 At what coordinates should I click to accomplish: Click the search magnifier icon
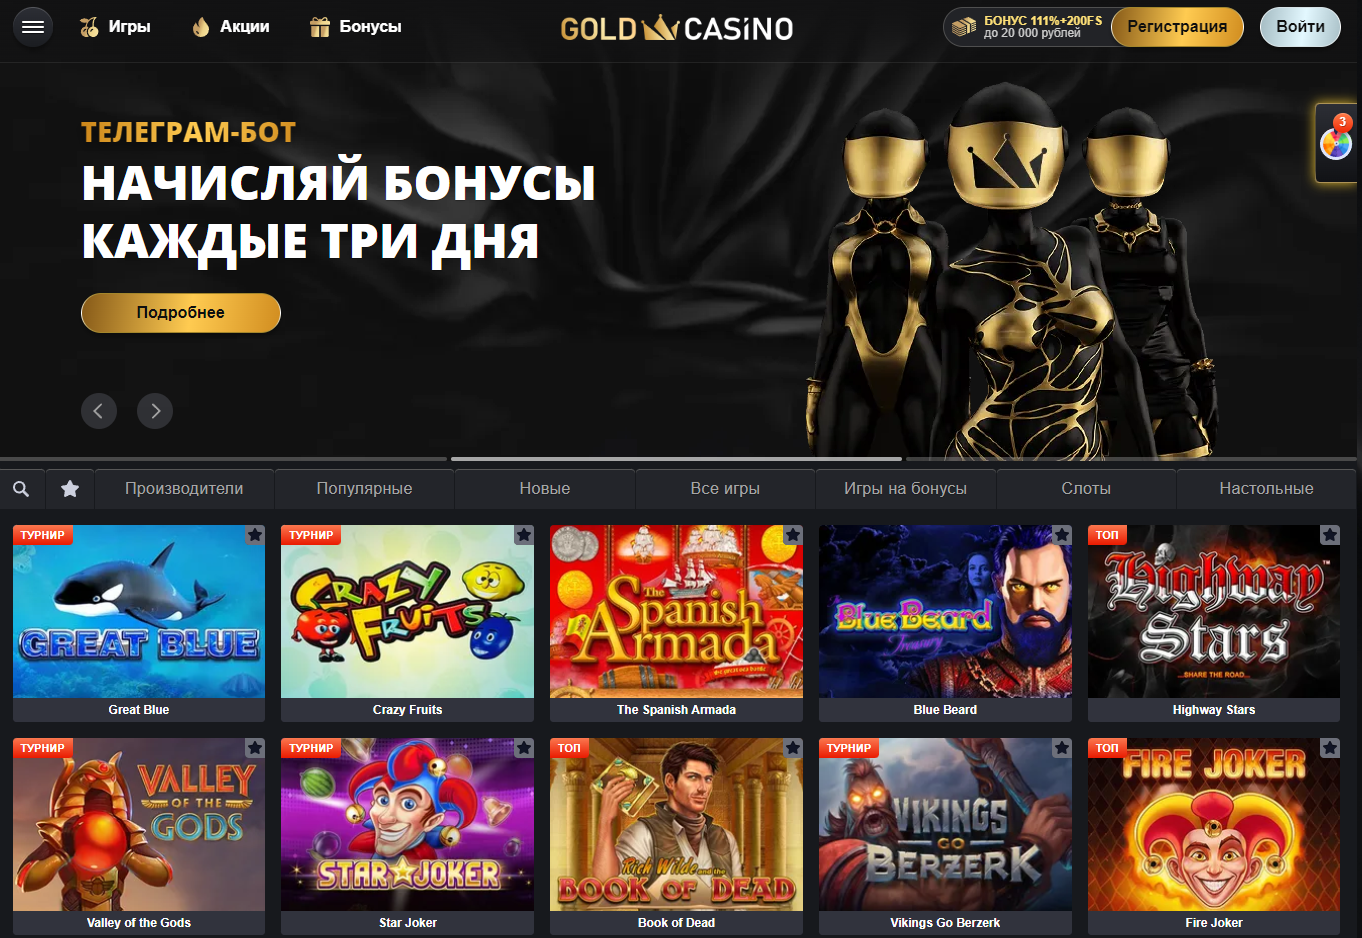[x=21, y=489]
